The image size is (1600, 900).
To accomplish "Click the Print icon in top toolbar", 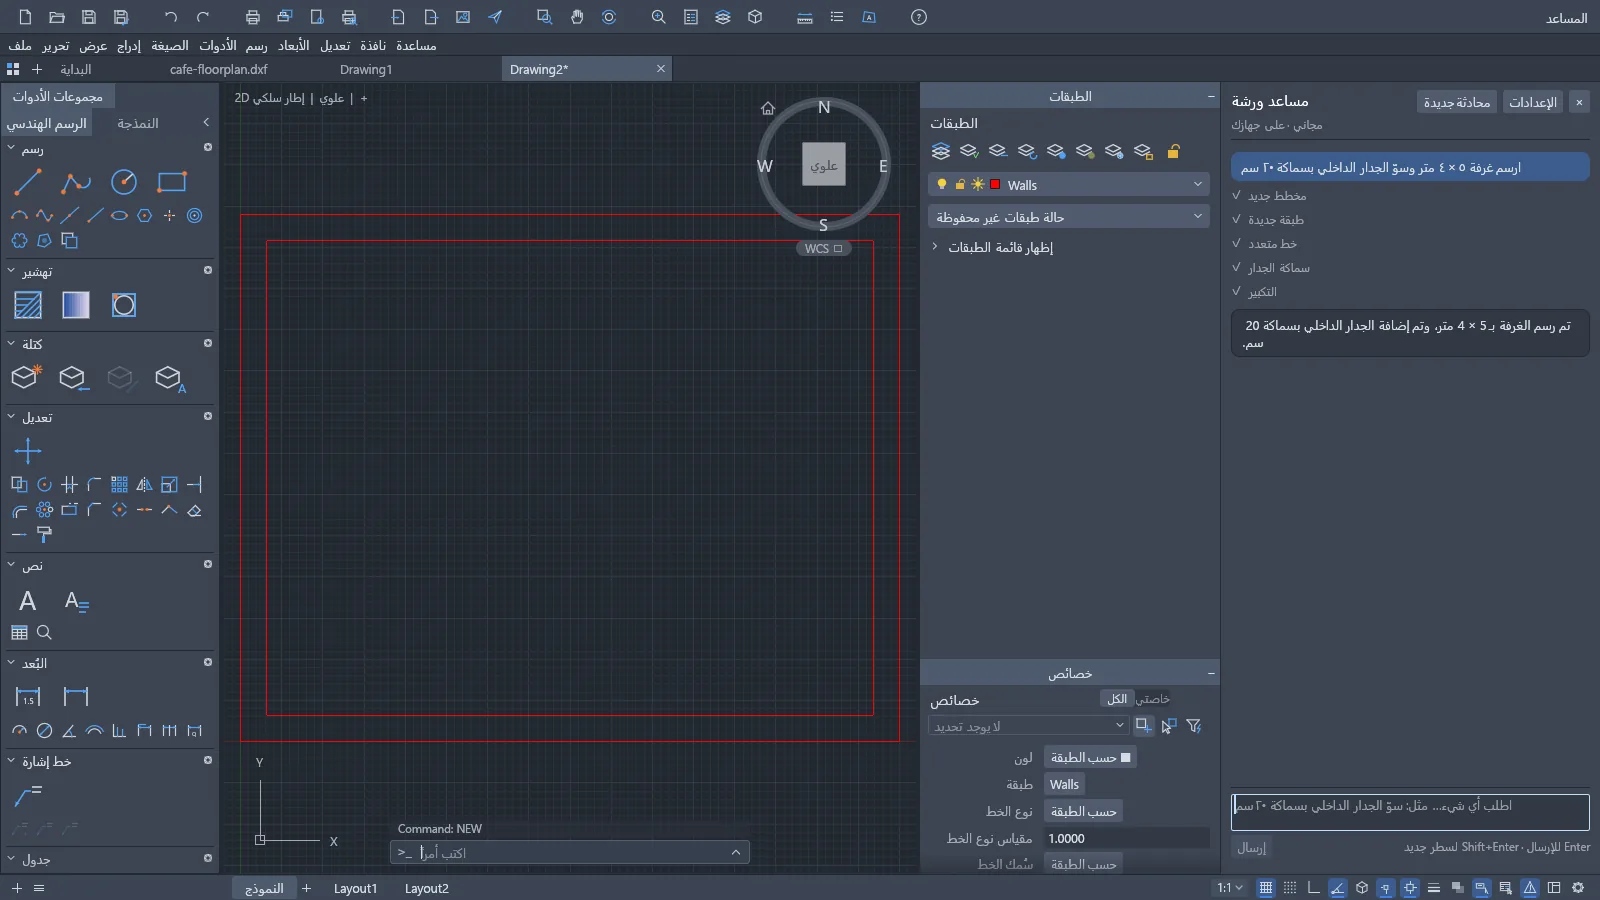I will (x=253, y=17).
